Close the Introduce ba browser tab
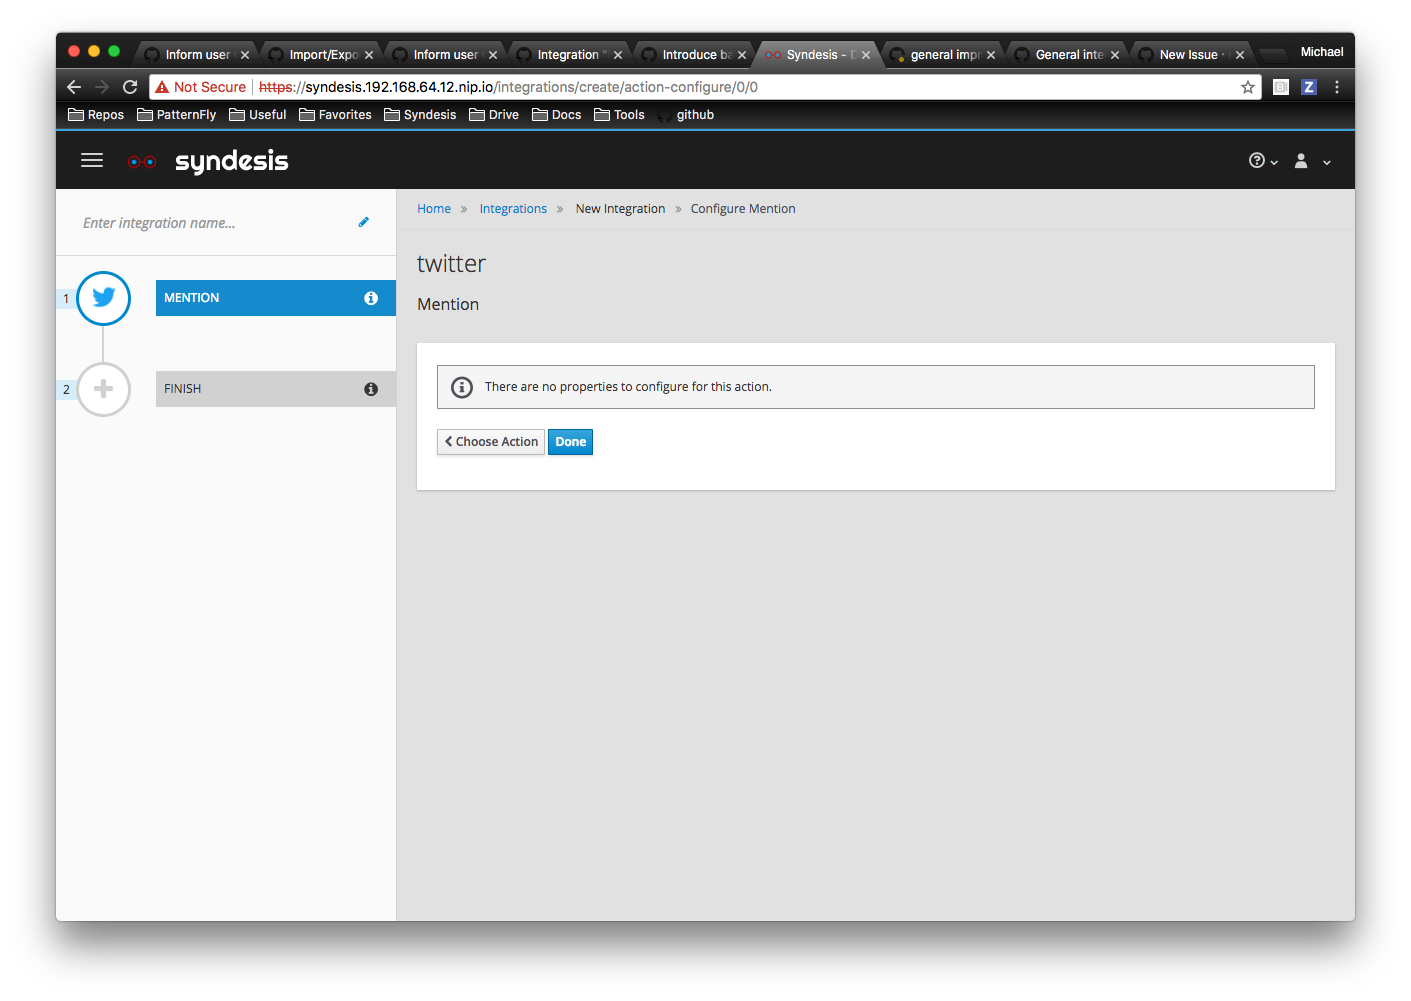This screenshot has height=1001, width=1411. pyautogui.click(x=742, y=55)
